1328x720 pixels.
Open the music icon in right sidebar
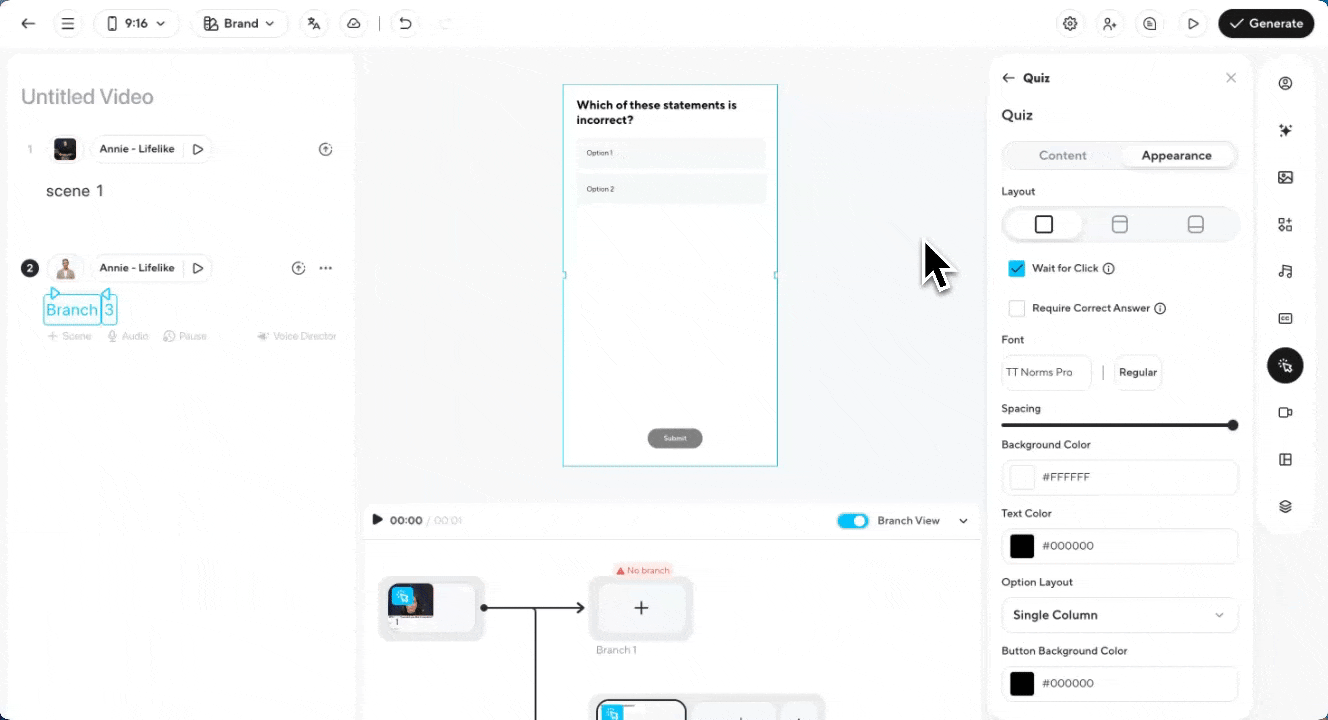tap(1285, 271)
